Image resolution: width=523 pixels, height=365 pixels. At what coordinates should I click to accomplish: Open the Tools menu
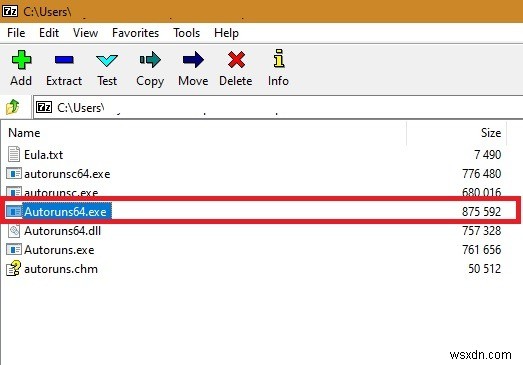point(186,33)
